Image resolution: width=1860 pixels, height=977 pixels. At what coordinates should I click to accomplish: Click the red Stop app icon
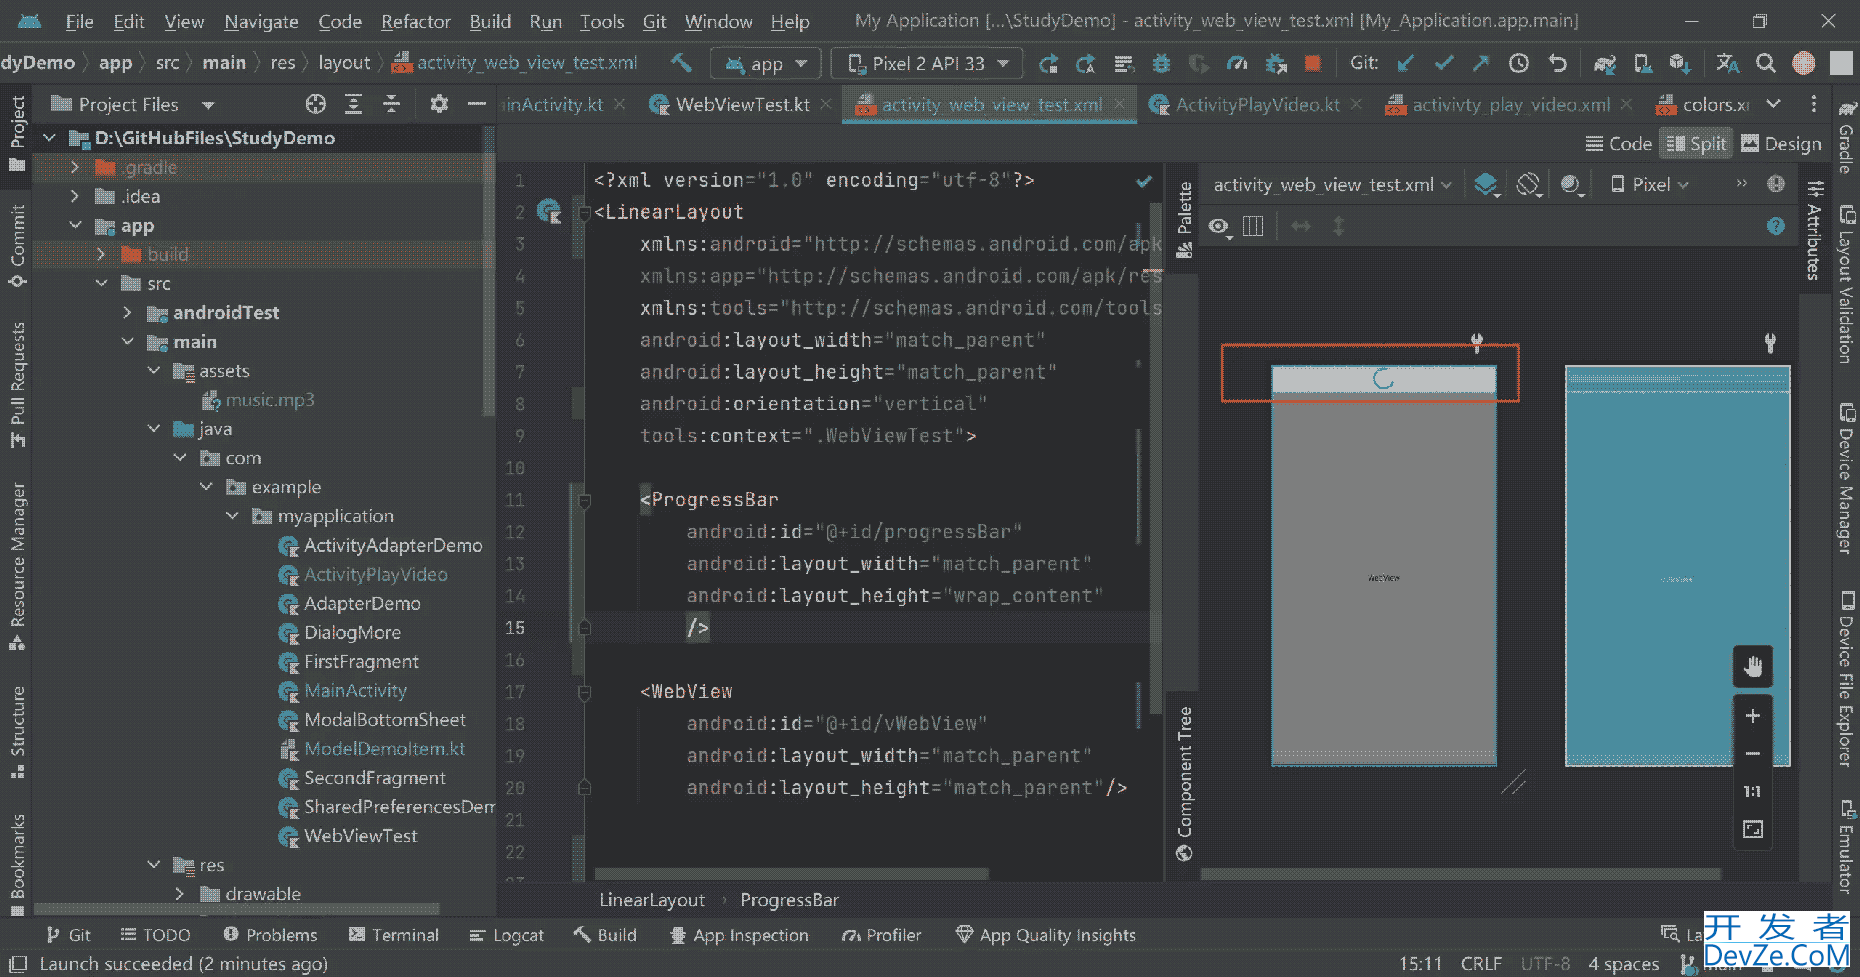tap(1313, 64)
